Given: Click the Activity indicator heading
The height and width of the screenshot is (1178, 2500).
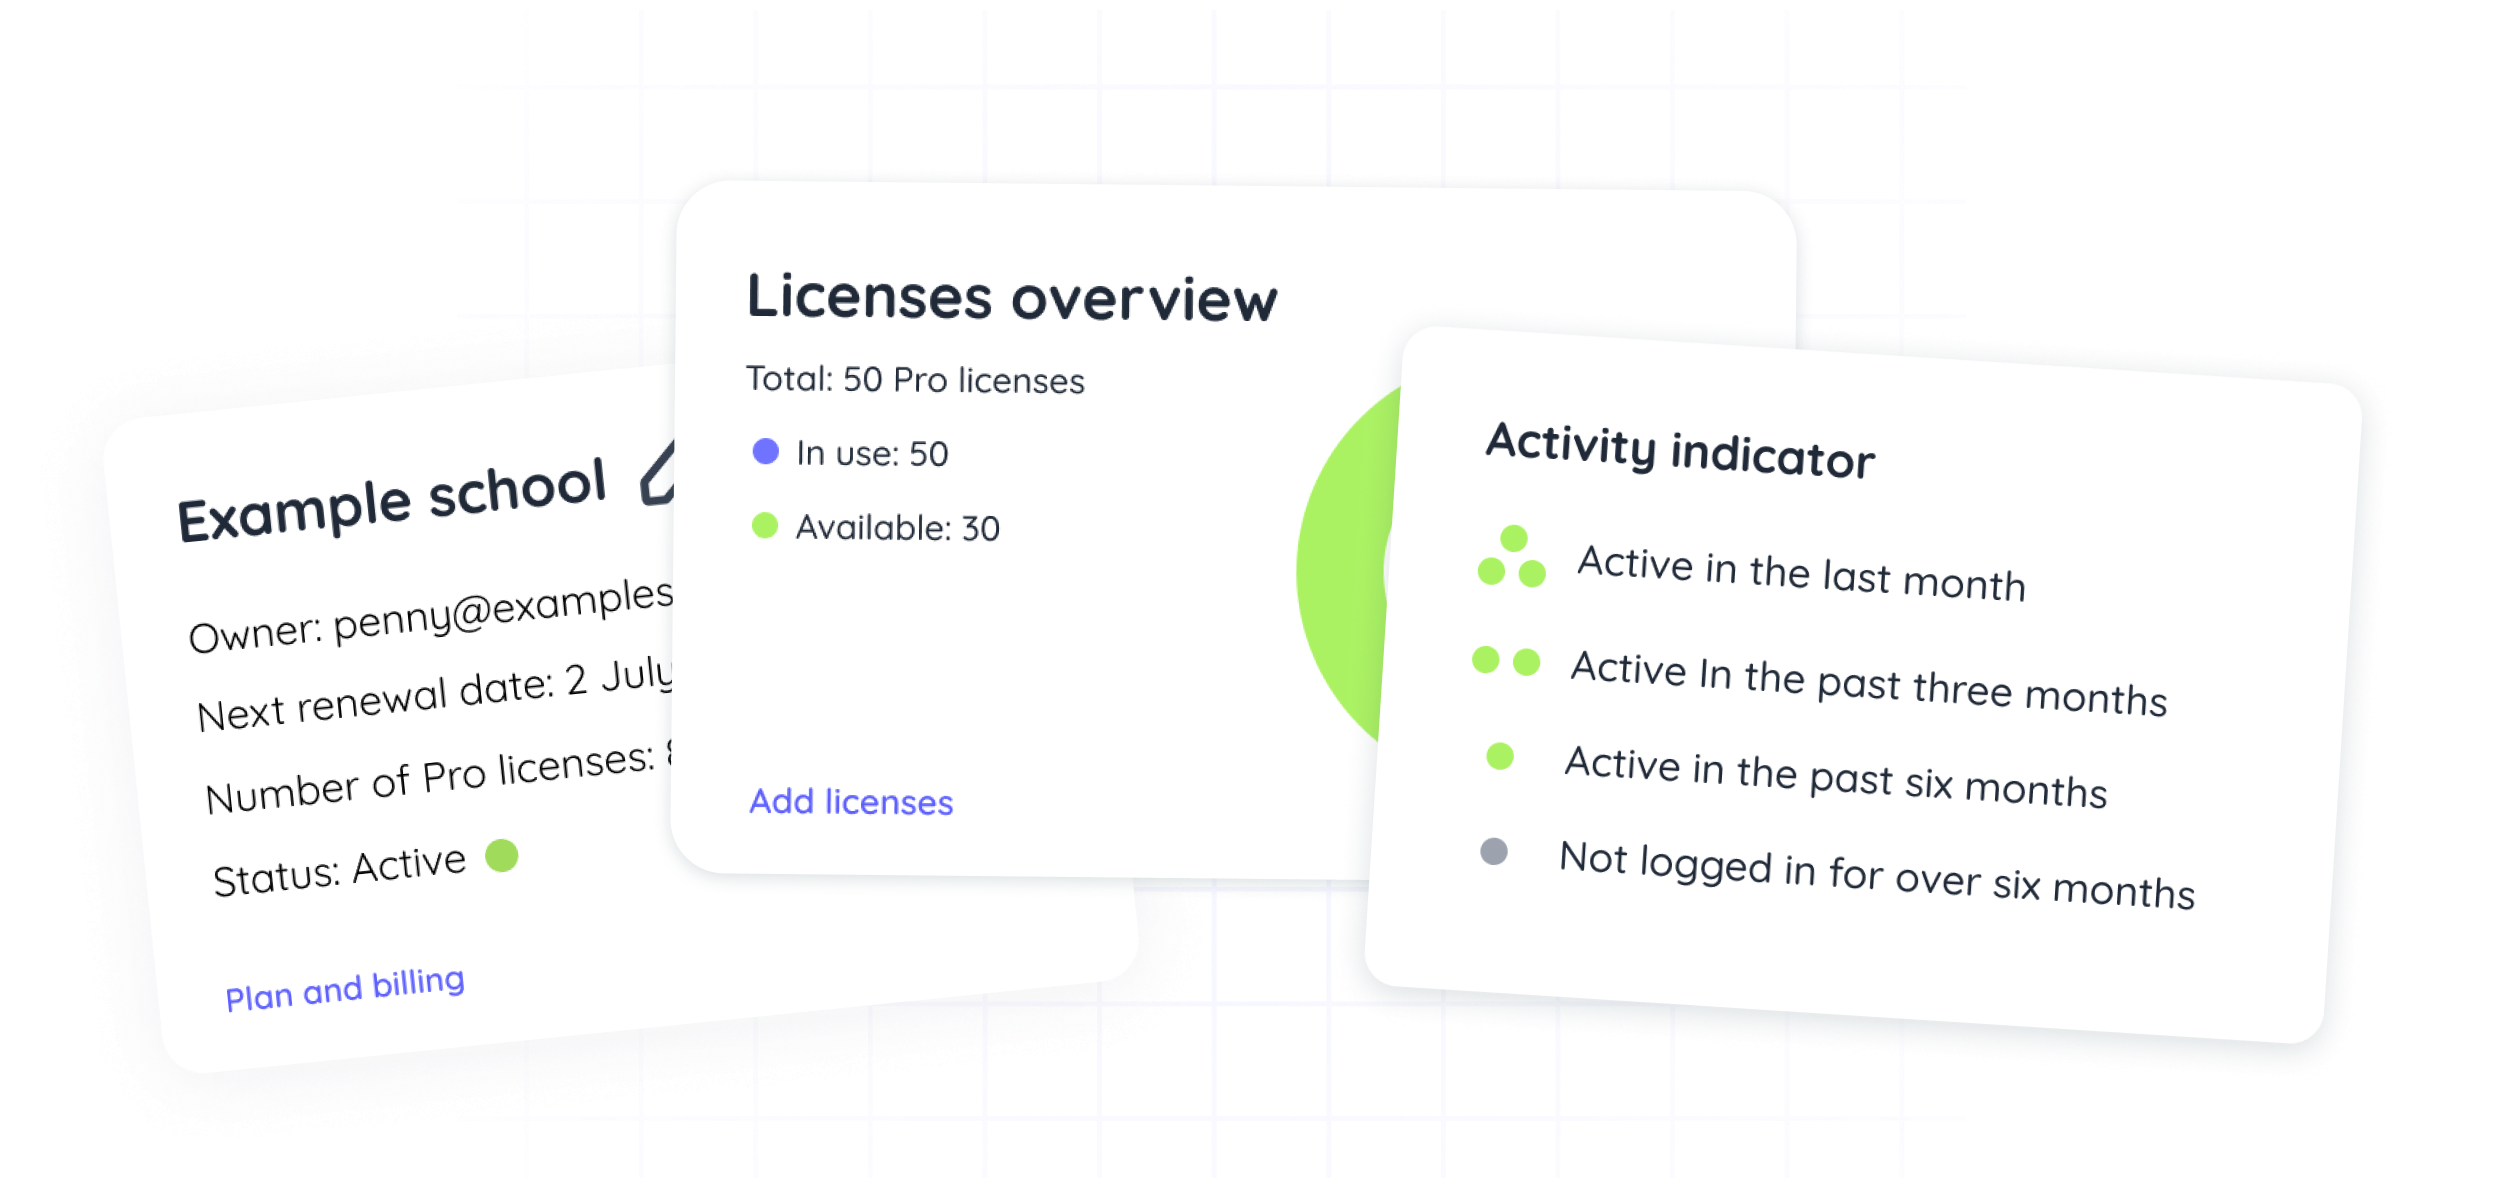Looking at the screenshot, I should click(x=1680, y=451).
